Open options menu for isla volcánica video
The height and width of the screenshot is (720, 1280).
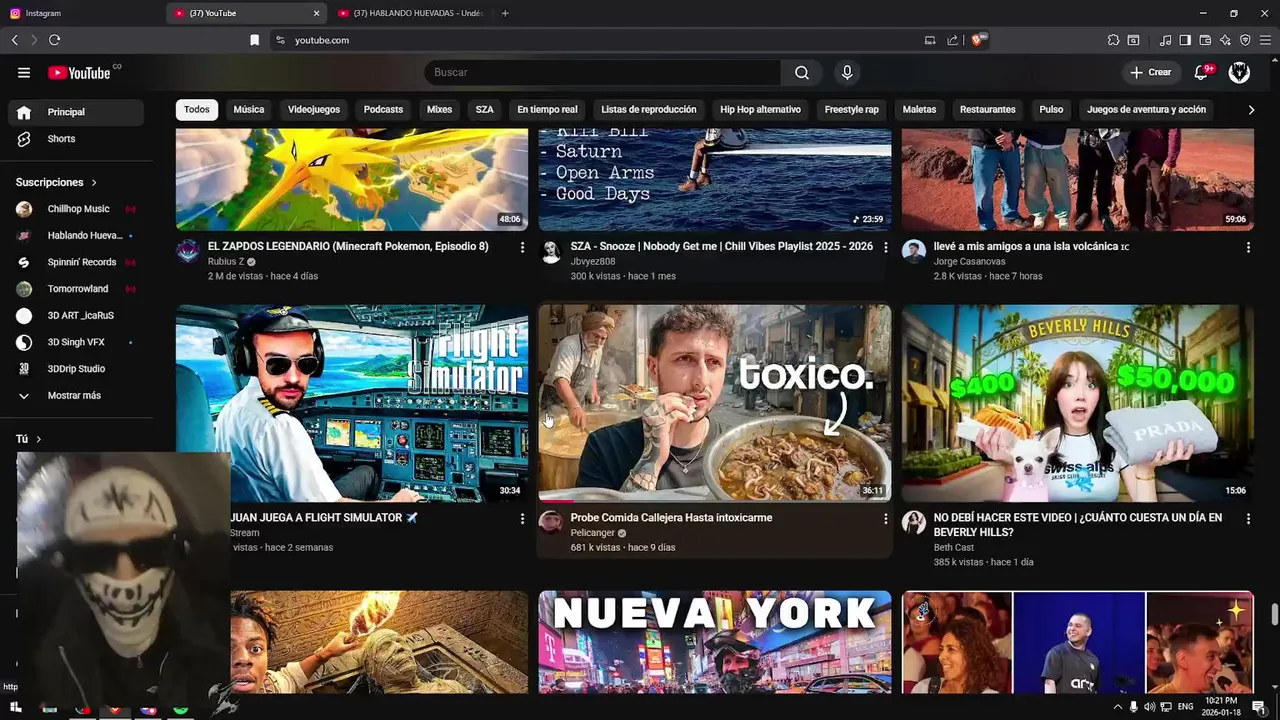[x=1248, y=247]
